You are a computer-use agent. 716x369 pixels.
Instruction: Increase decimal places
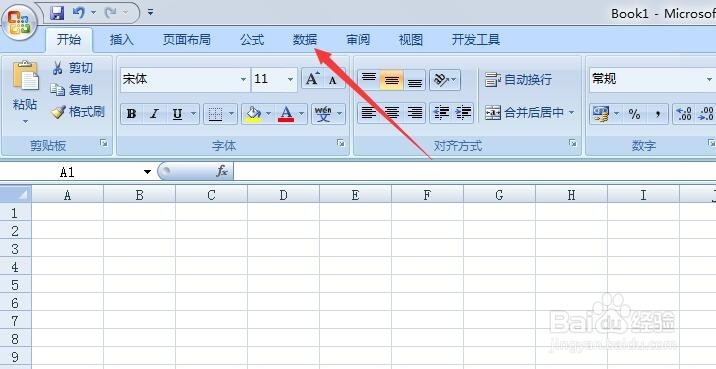[x=684, y=114]
